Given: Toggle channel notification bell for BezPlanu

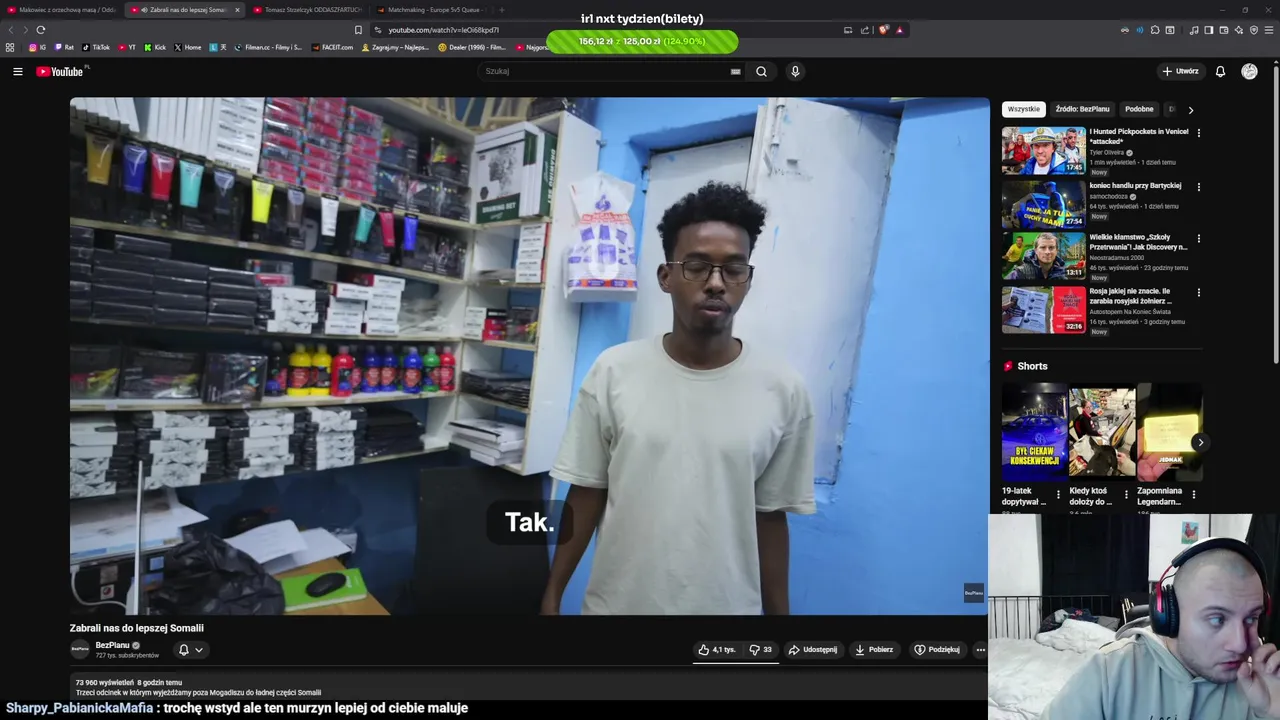Looking at the screenshot, I should tap(183, 650).
